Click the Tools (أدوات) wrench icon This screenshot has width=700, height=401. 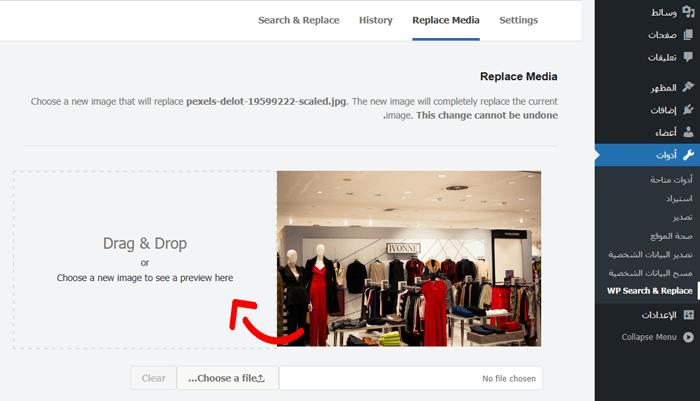click(688, 155)
